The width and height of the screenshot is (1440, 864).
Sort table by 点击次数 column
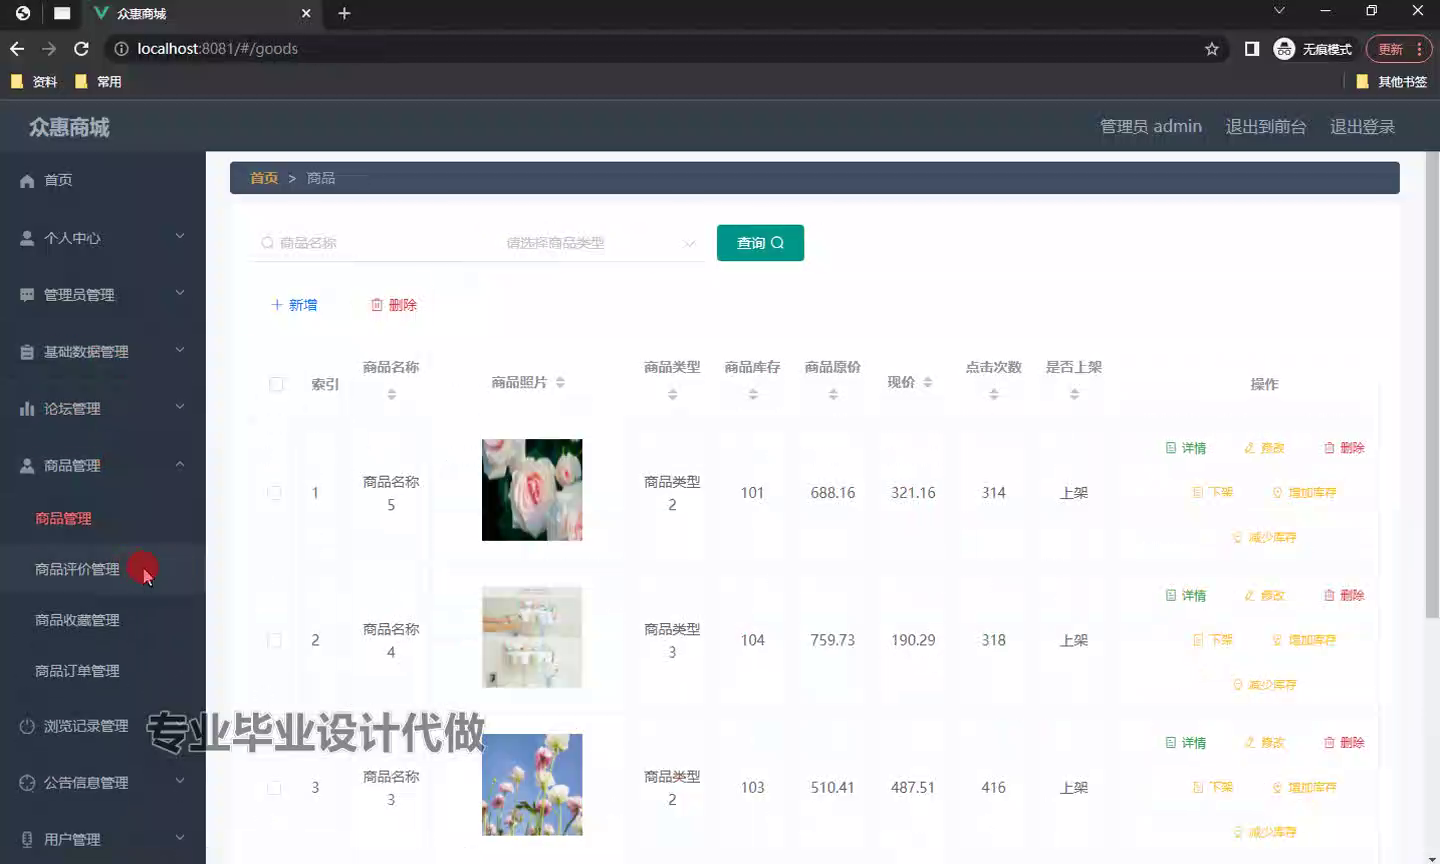point(994,394)
